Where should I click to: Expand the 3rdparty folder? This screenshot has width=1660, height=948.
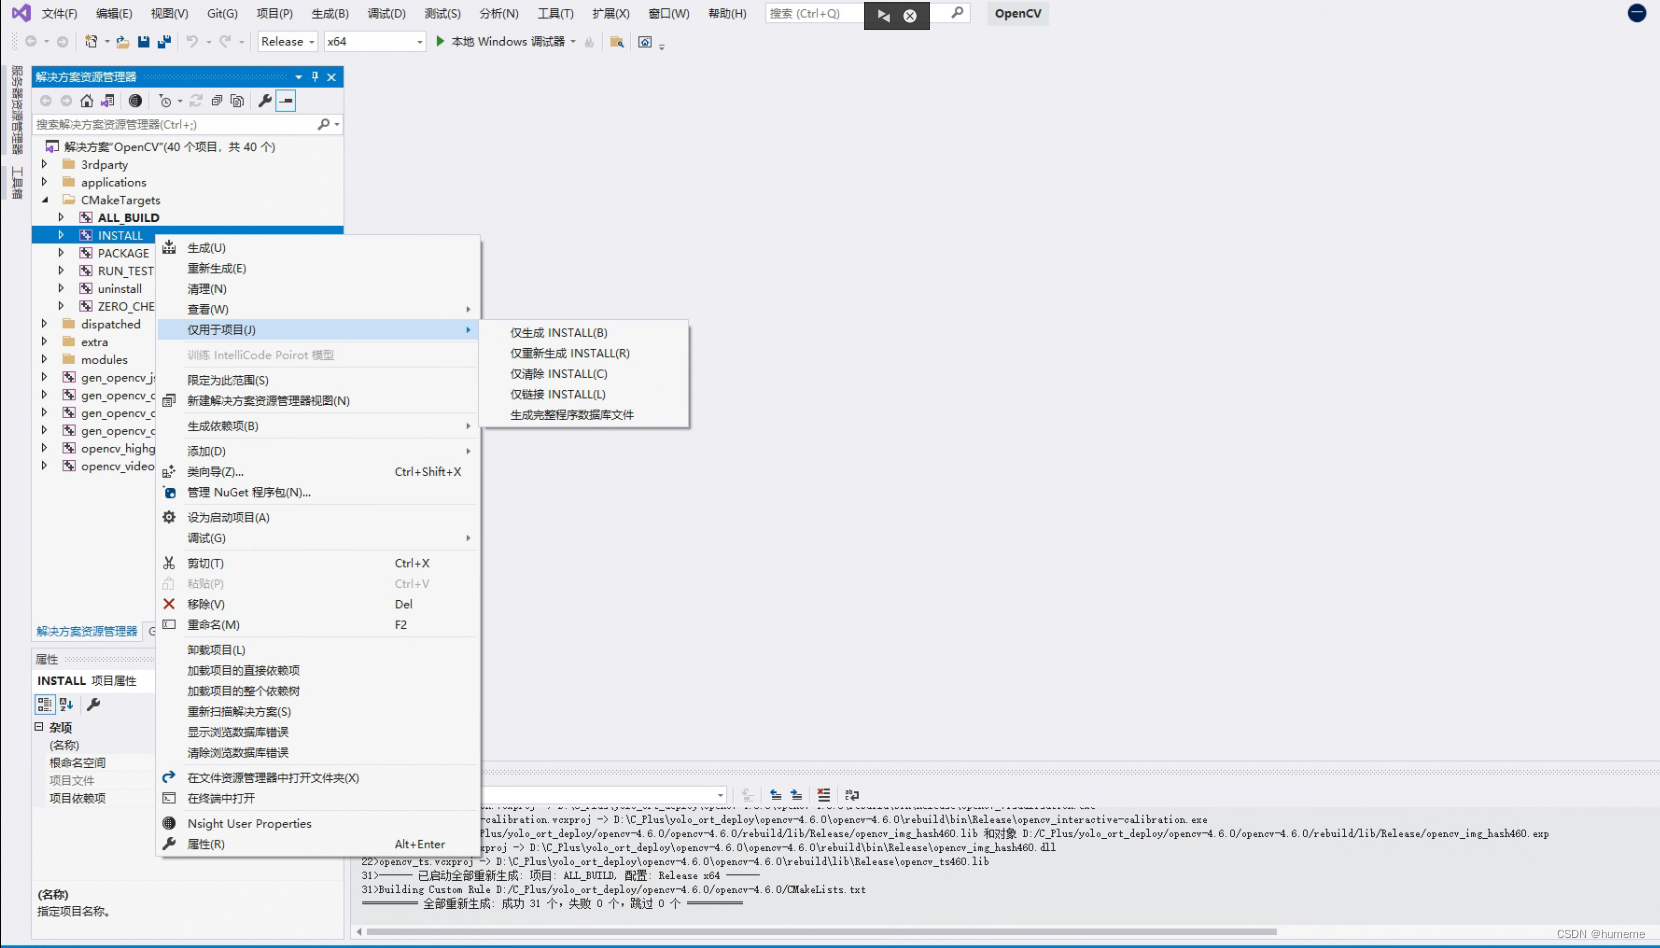pos(44,164)
